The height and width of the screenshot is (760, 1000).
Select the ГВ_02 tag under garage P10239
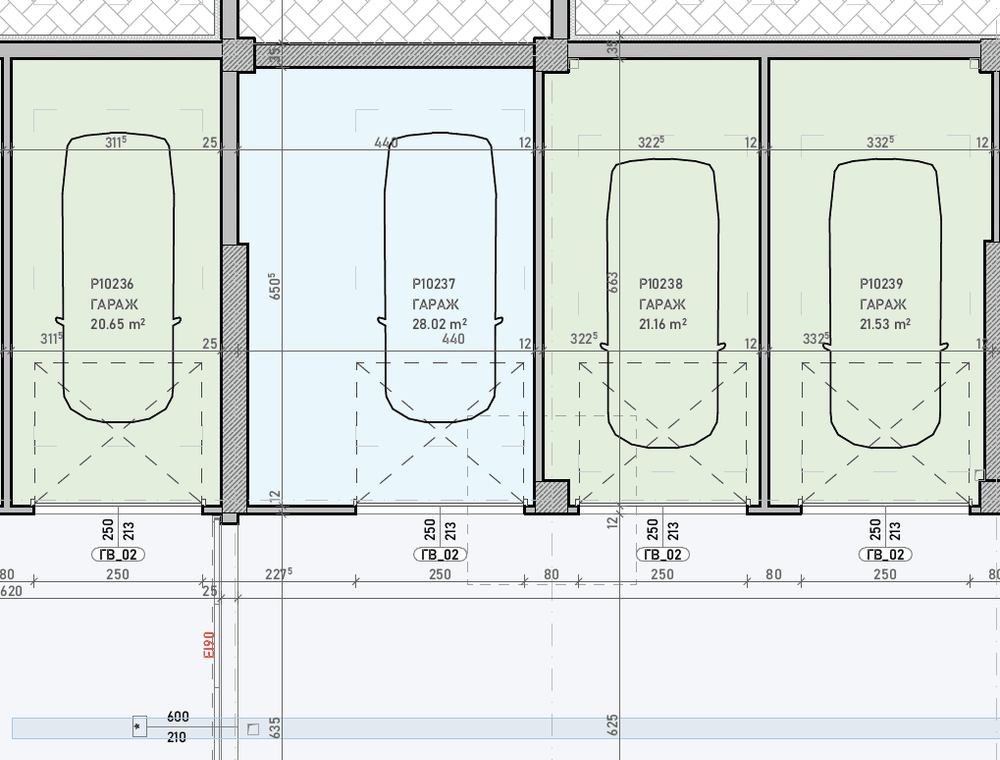pyautogui.click(x=885, y=554)
